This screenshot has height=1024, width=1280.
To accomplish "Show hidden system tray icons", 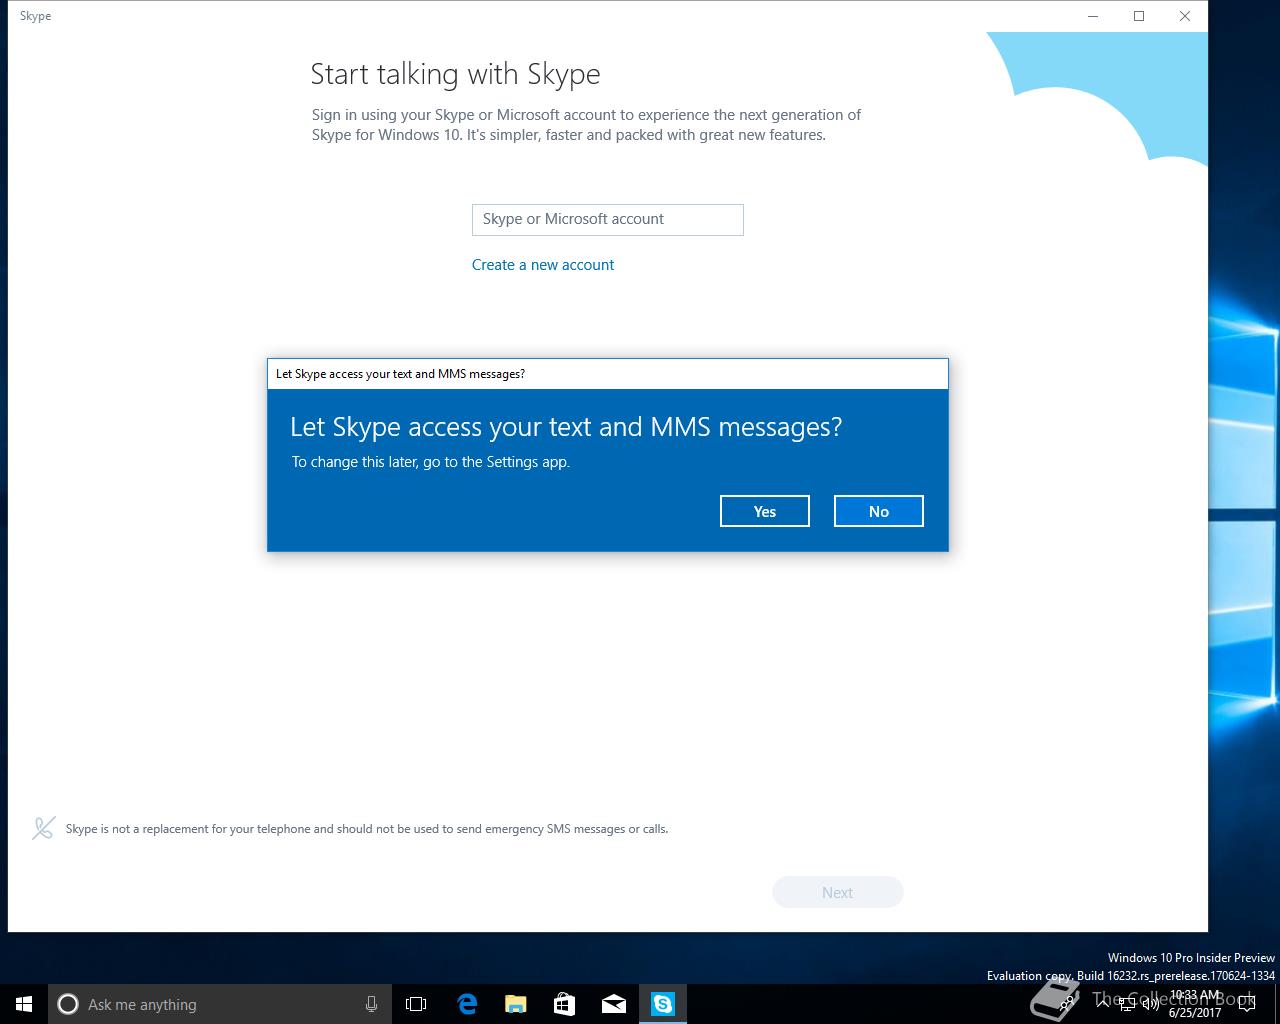I will pyautogui.click(x=1104, y=1004).
